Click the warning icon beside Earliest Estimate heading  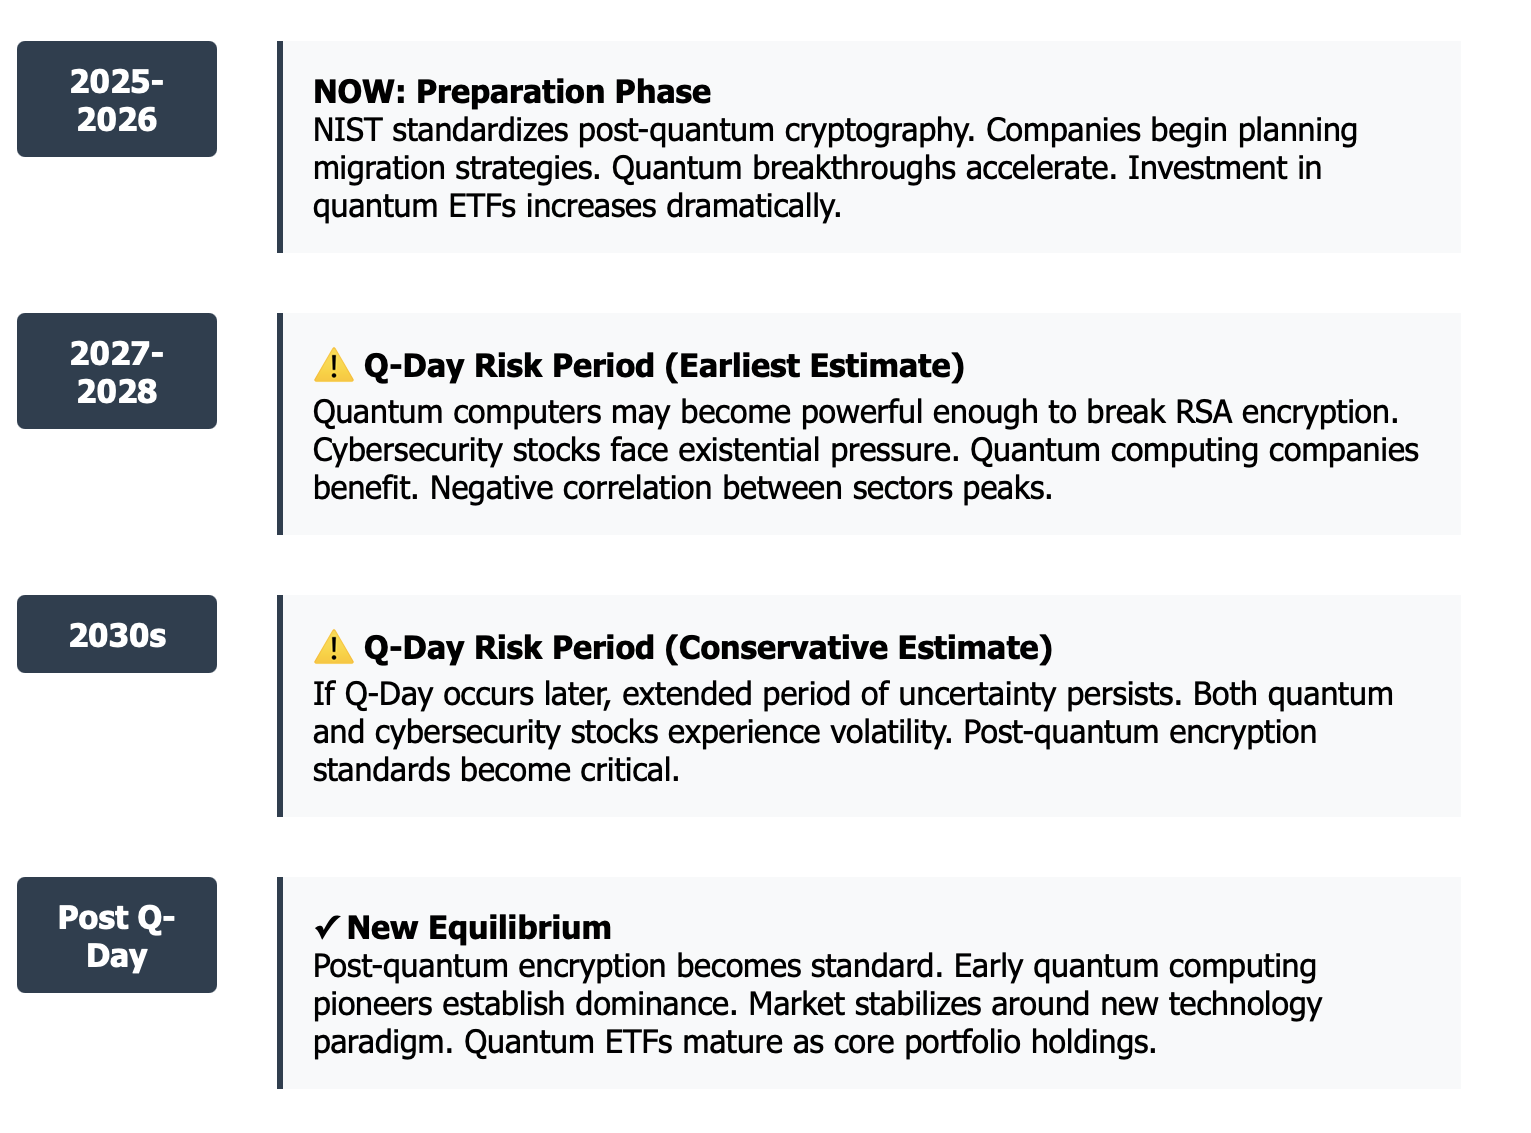(x=333, y=366)
